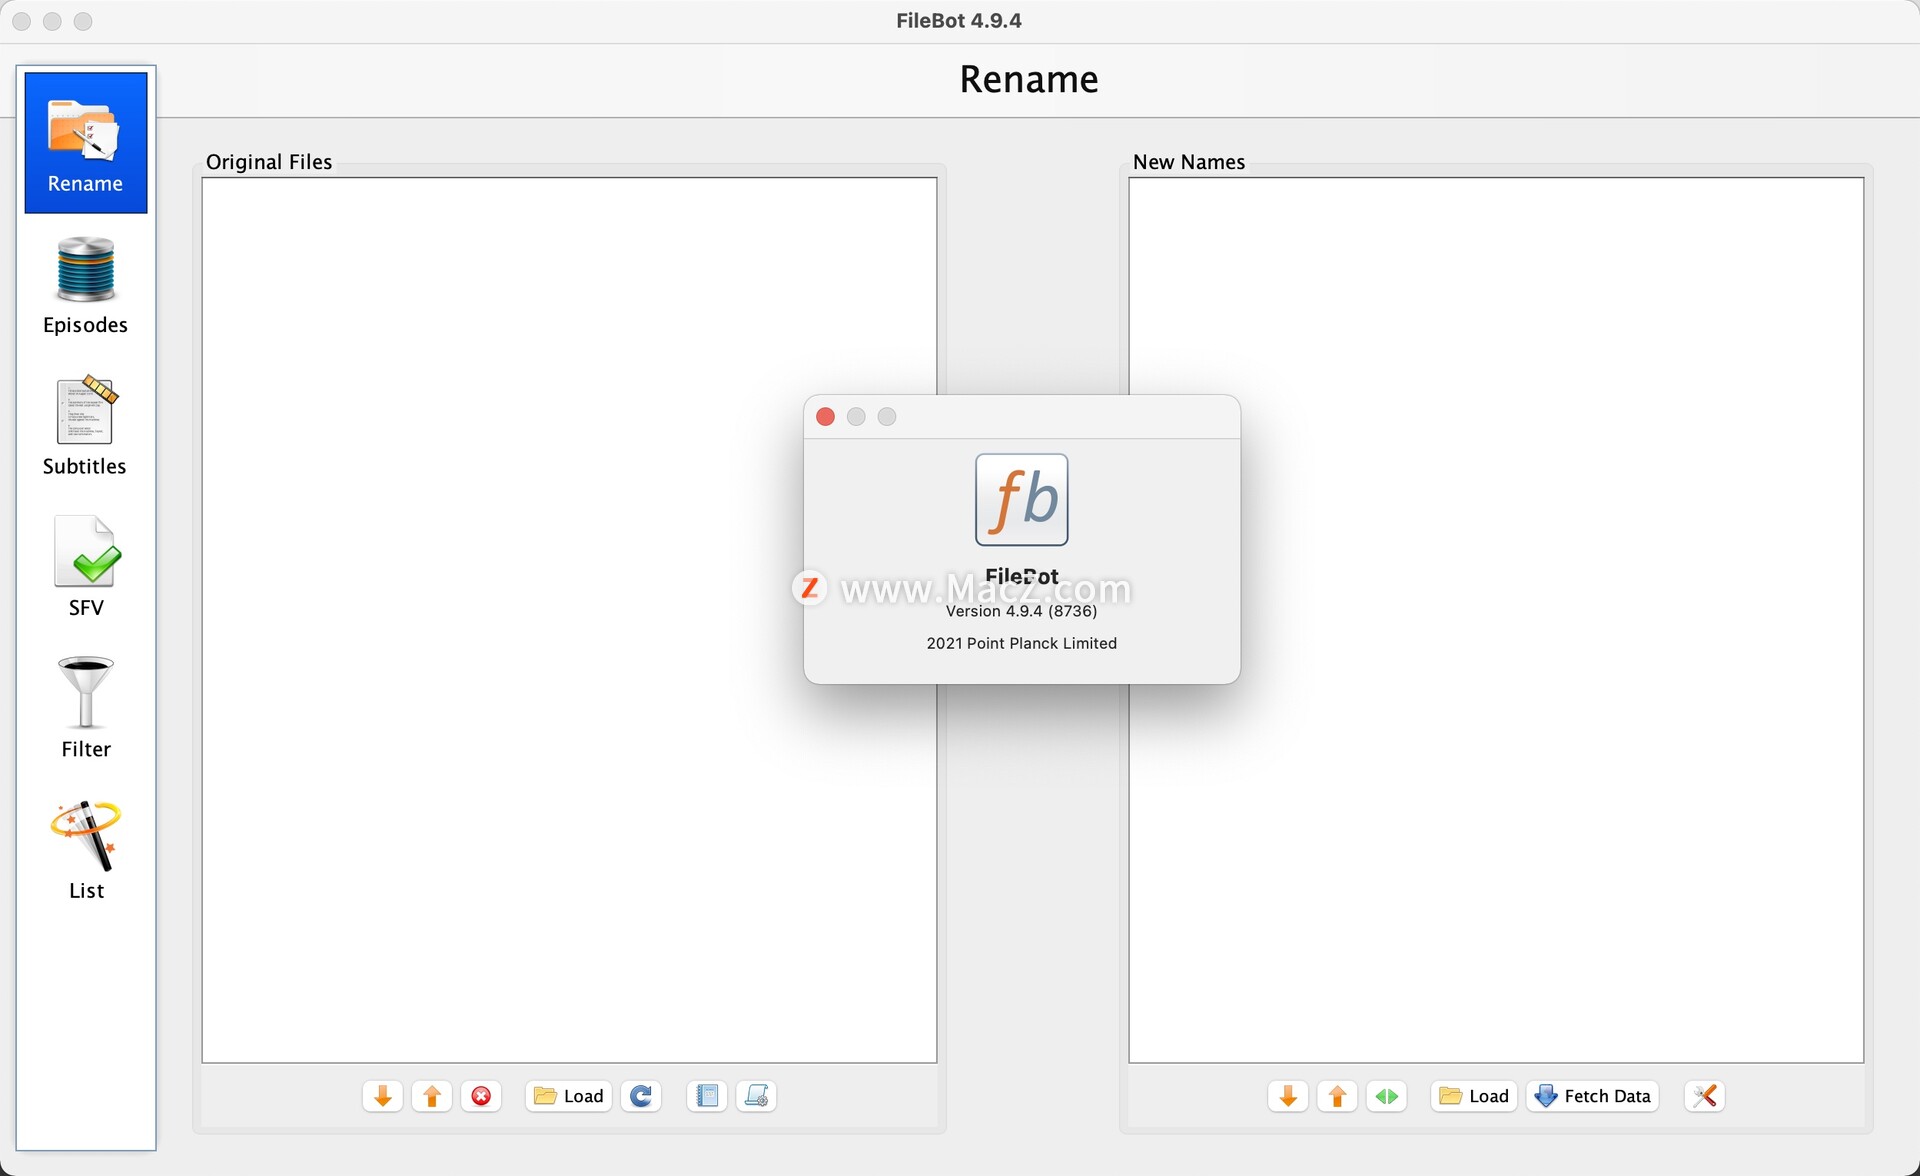Move new name up with orange arrow

pyautogui.click(x=1337, y=1096)
